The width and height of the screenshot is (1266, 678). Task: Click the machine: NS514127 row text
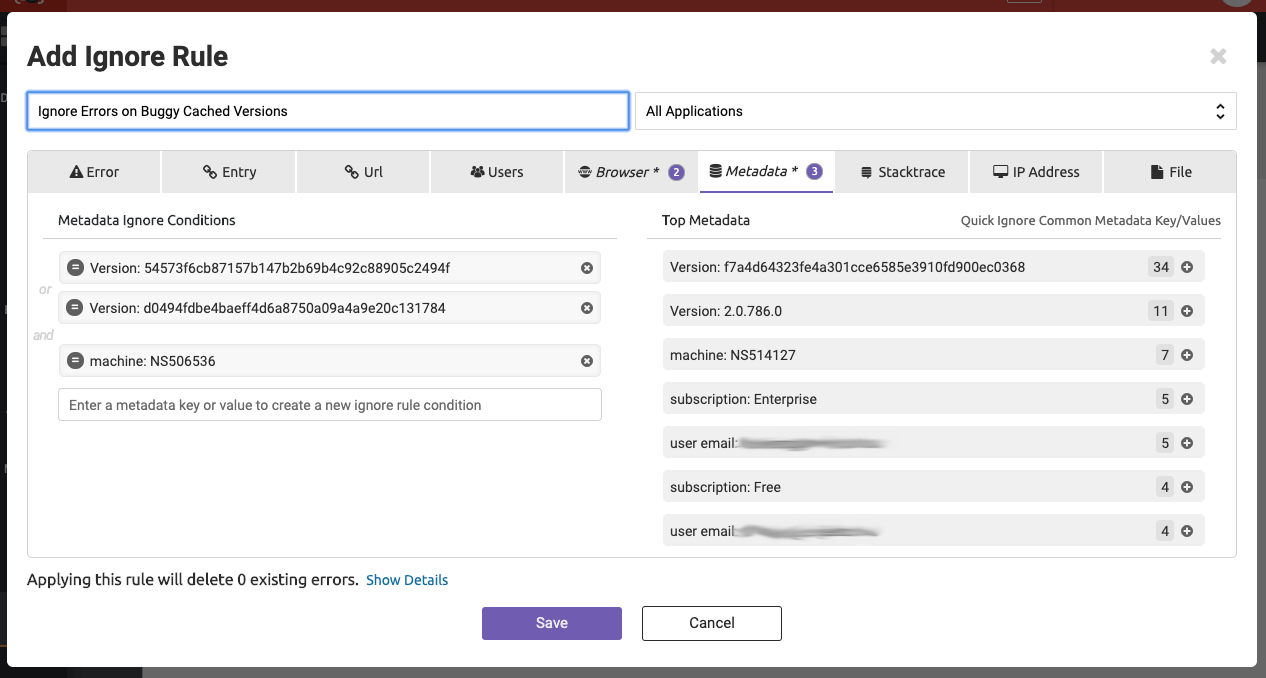(733, 355)
